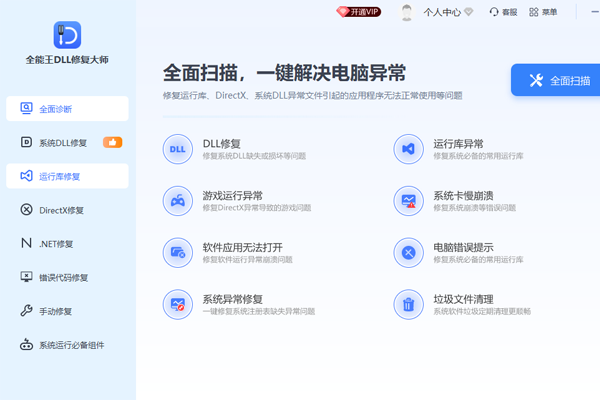Click the headline 全面扫描，一键解决电脑异常

284,73
